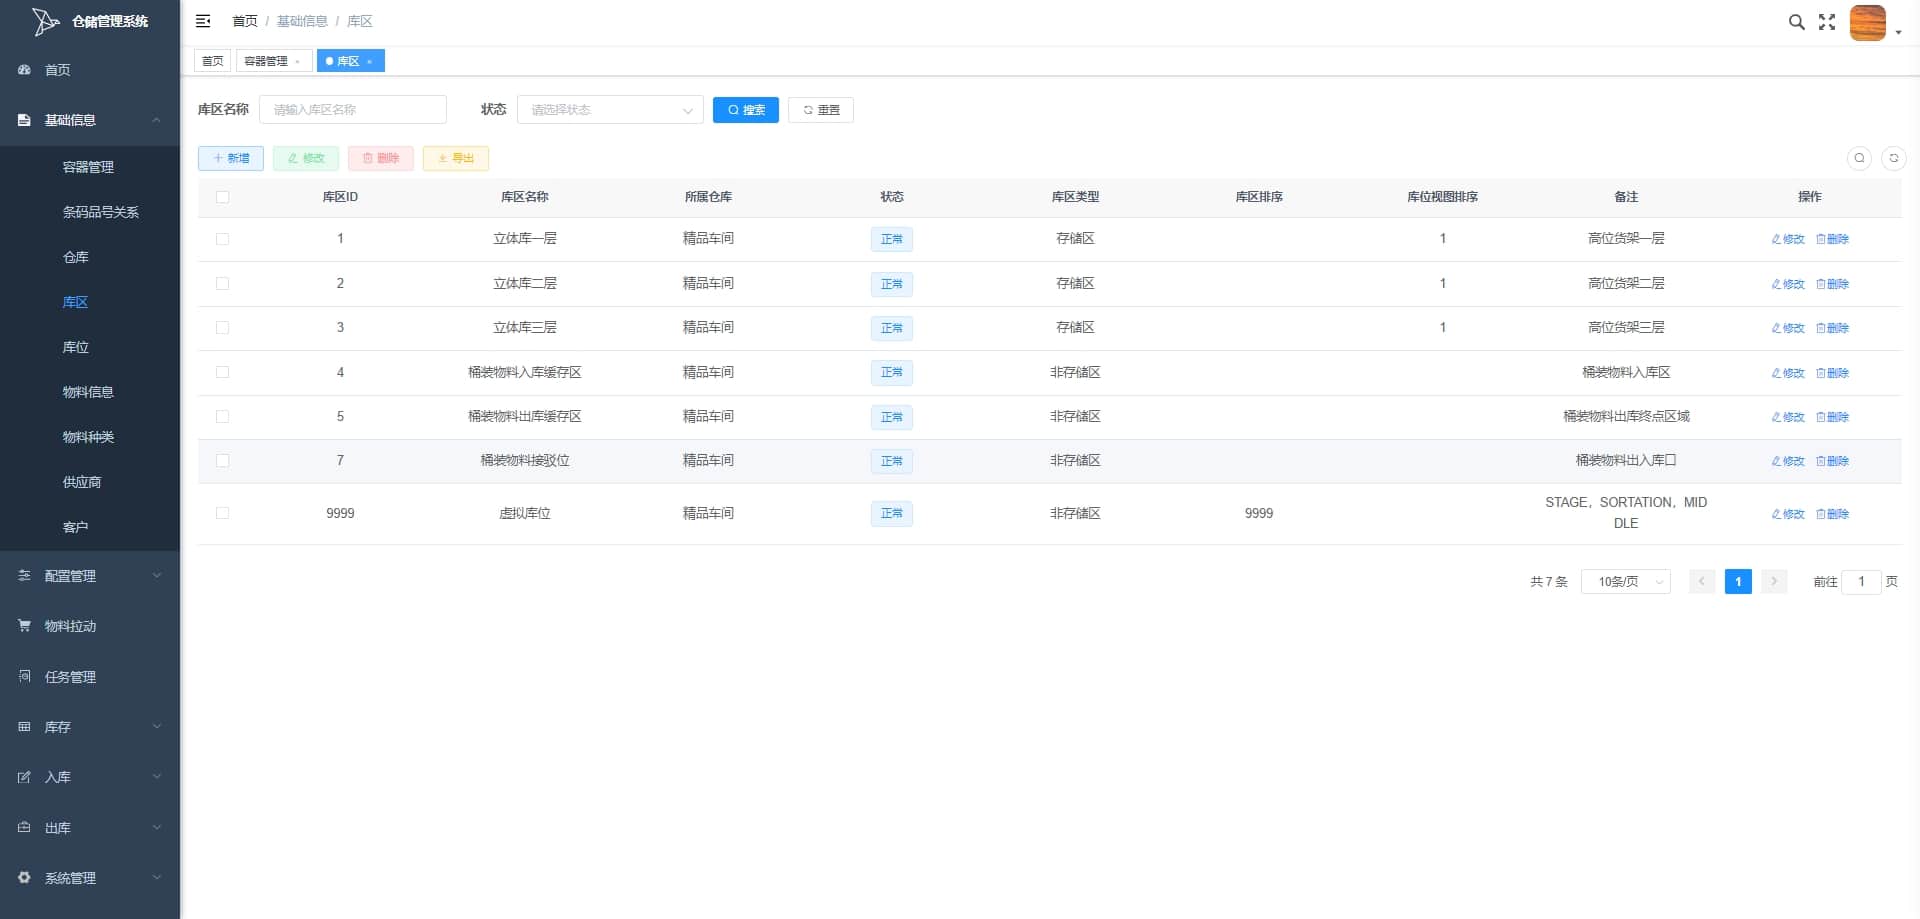Check the row for 桶装物料出库缓存区

tap(222, 417)
